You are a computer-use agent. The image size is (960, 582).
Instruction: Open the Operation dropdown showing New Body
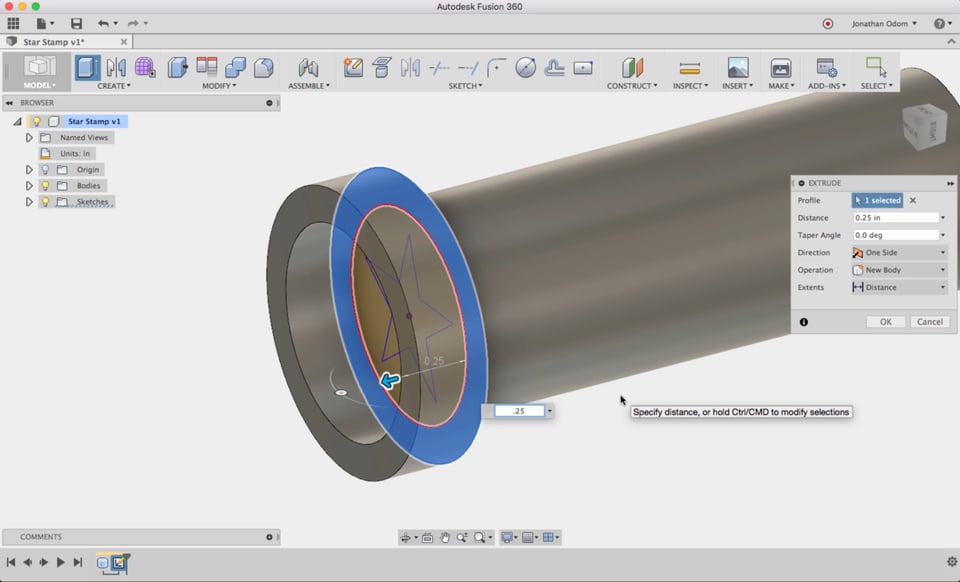pyautogui.click(x=898, y=270)
